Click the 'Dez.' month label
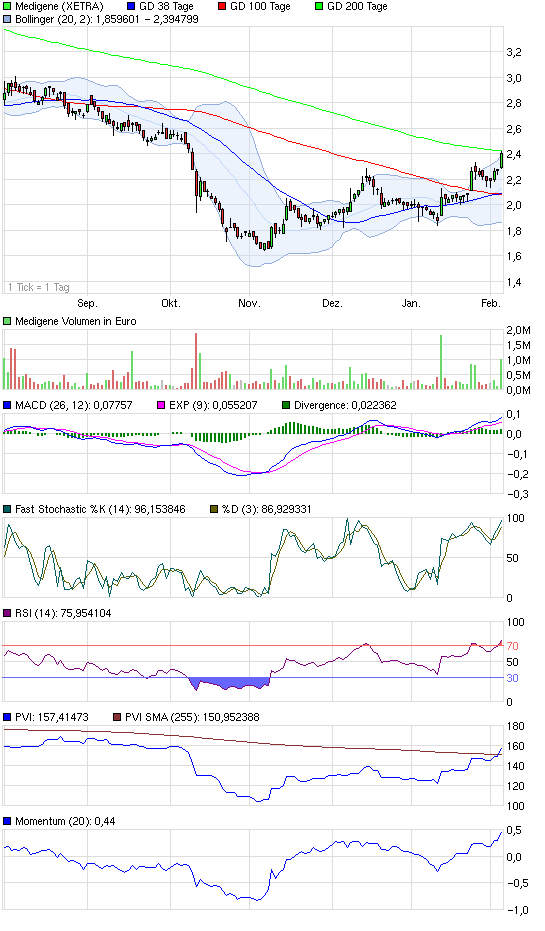 coord(332,303)
